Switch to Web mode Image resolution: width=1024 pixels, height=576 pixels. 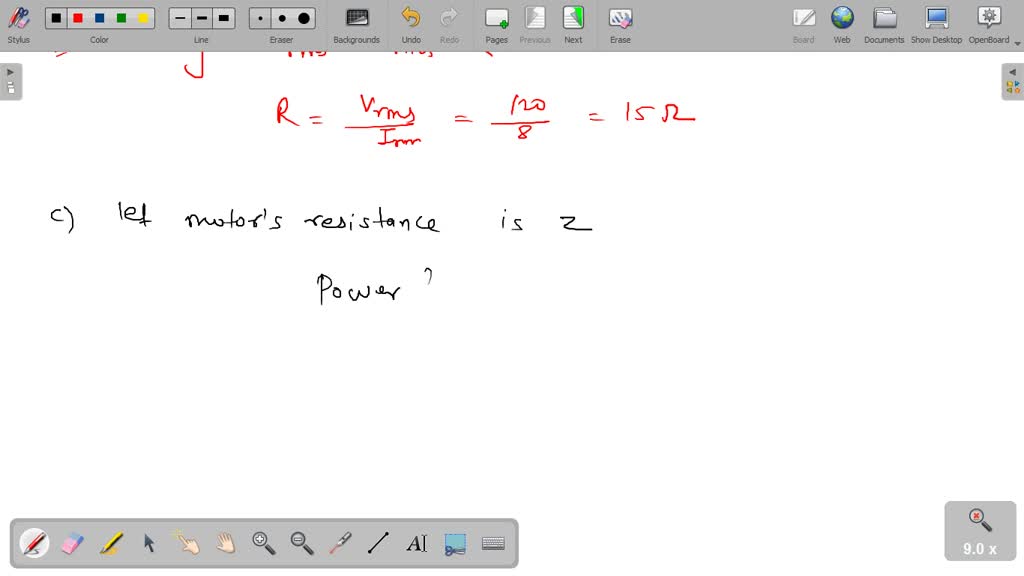(x=842, y=24)
